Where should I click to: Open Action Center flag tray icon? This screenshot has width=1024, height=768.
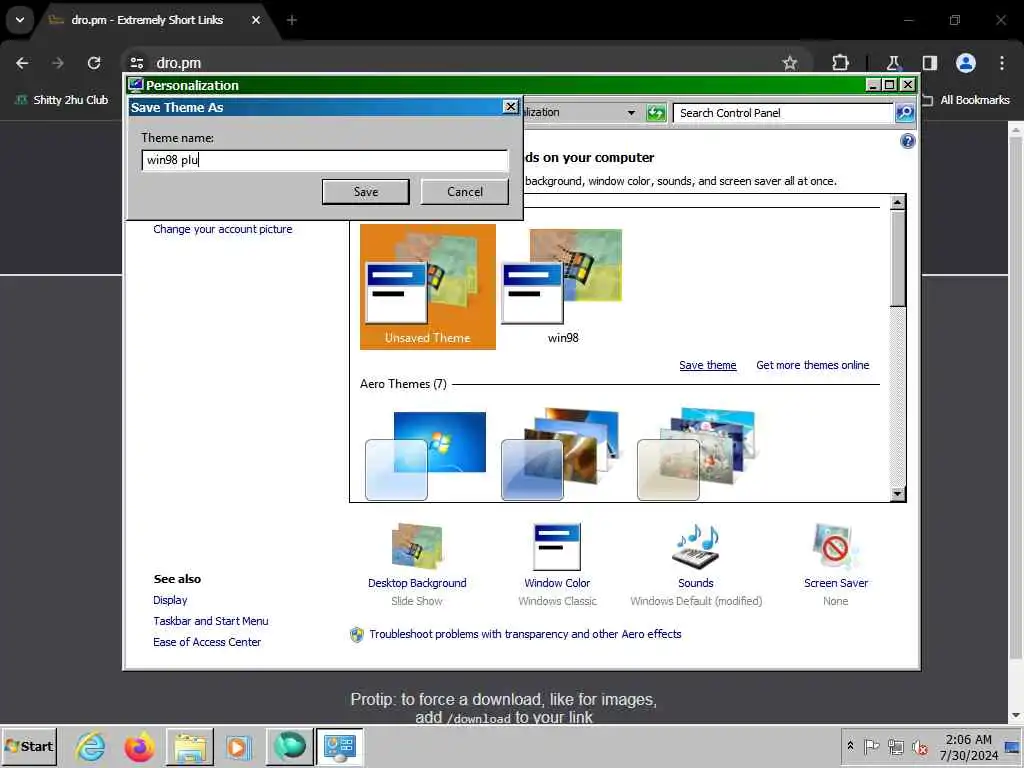click(871, 746)
